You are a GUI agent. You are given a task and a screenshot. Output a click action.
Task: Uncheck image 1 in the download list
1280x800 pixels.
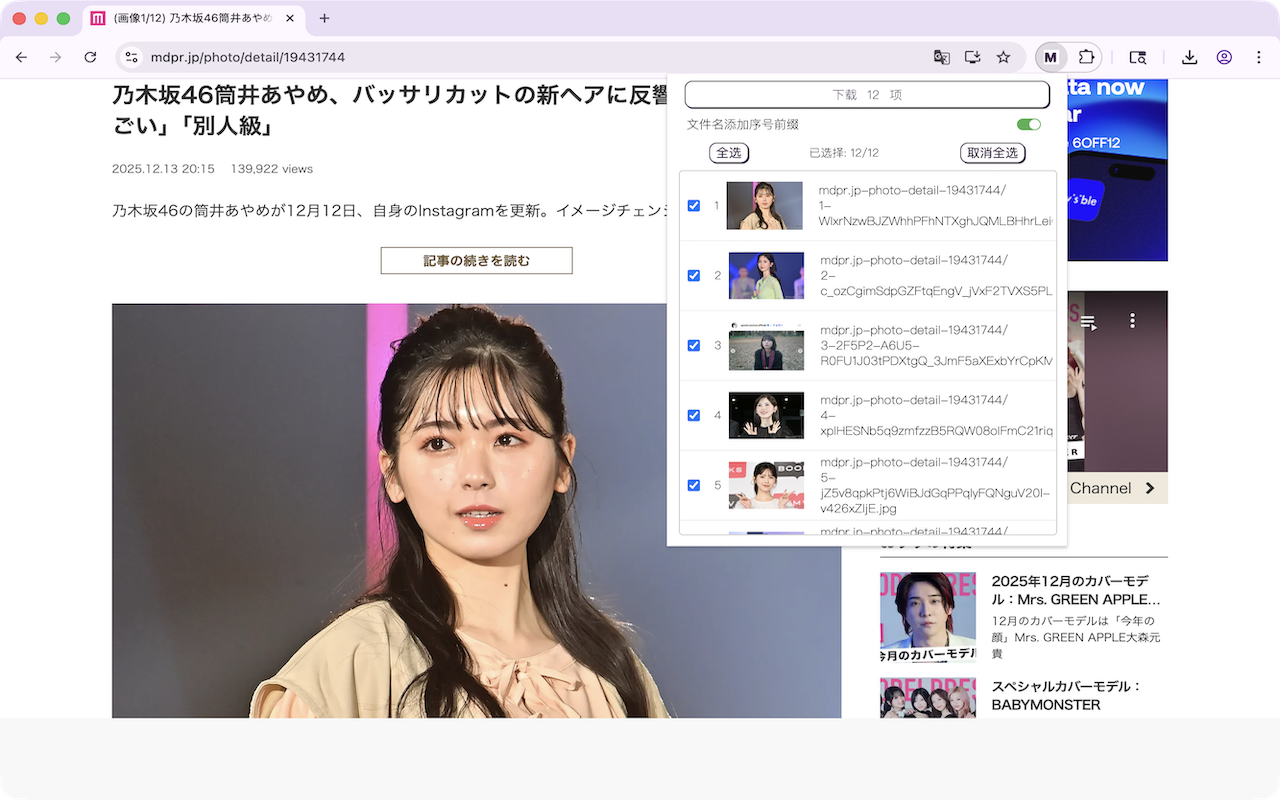tap(694, 205)
